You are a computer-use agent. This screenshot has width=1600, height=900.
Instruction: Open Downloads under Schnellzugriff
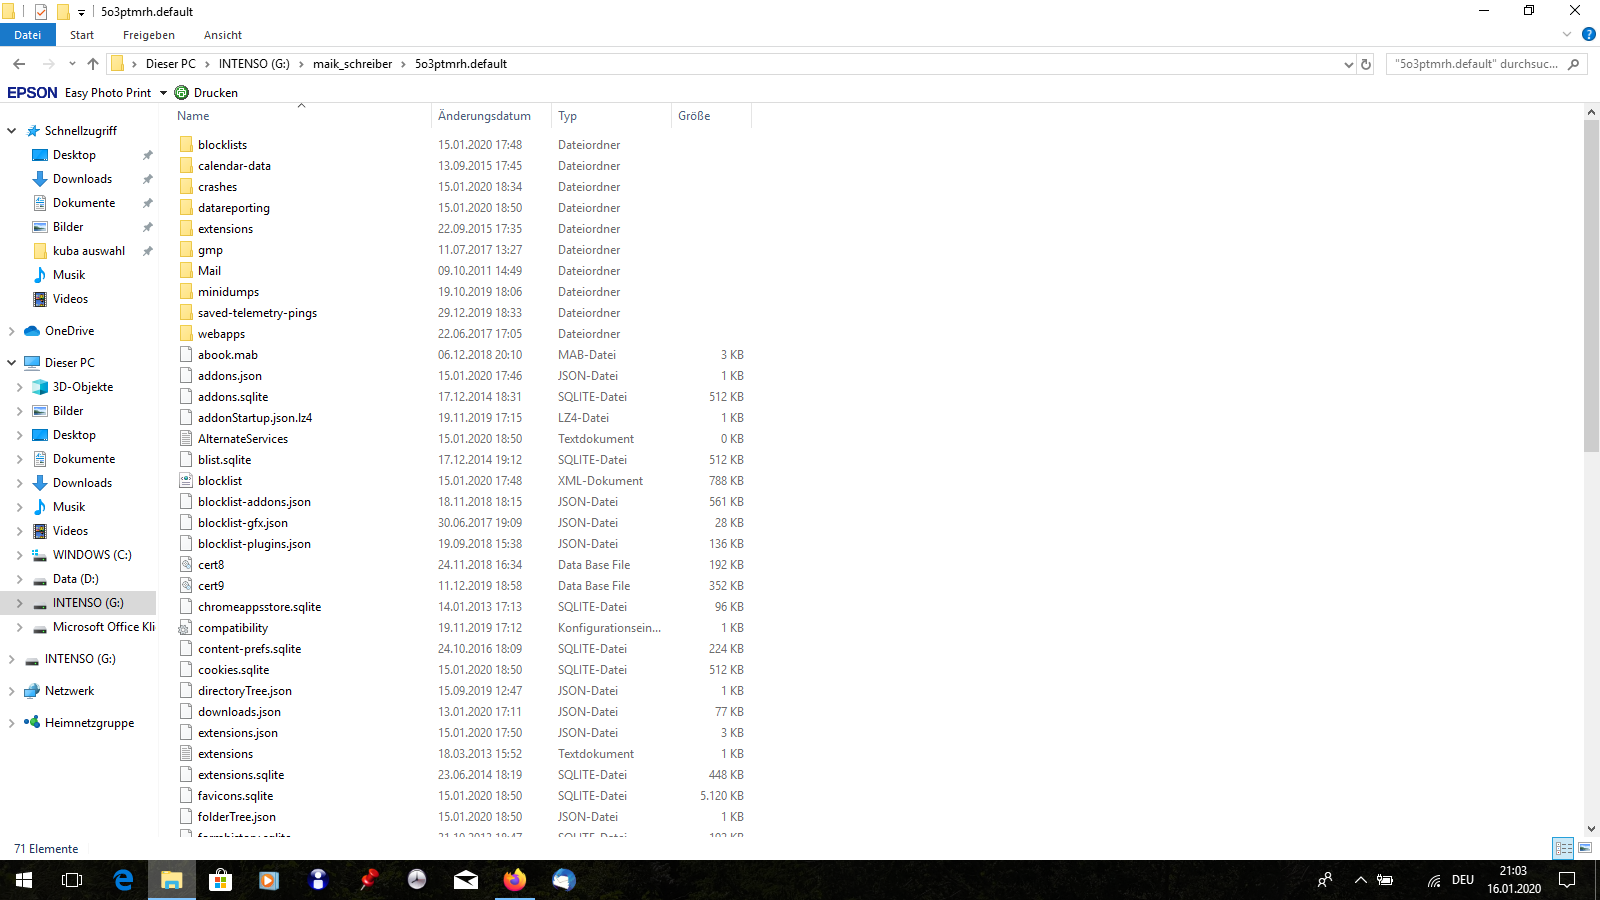coord(82,179)
